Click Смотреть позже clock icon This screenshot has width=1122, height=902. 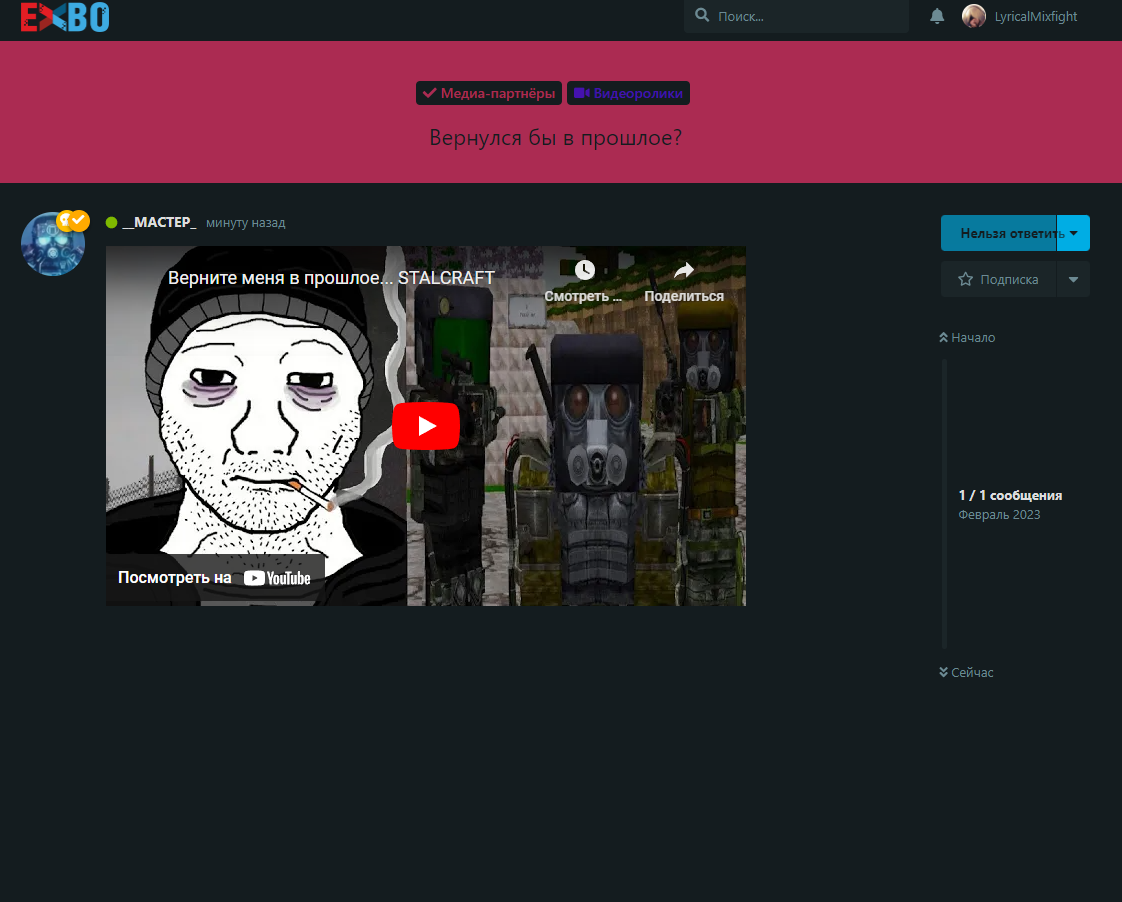click(x=585, y=270)
